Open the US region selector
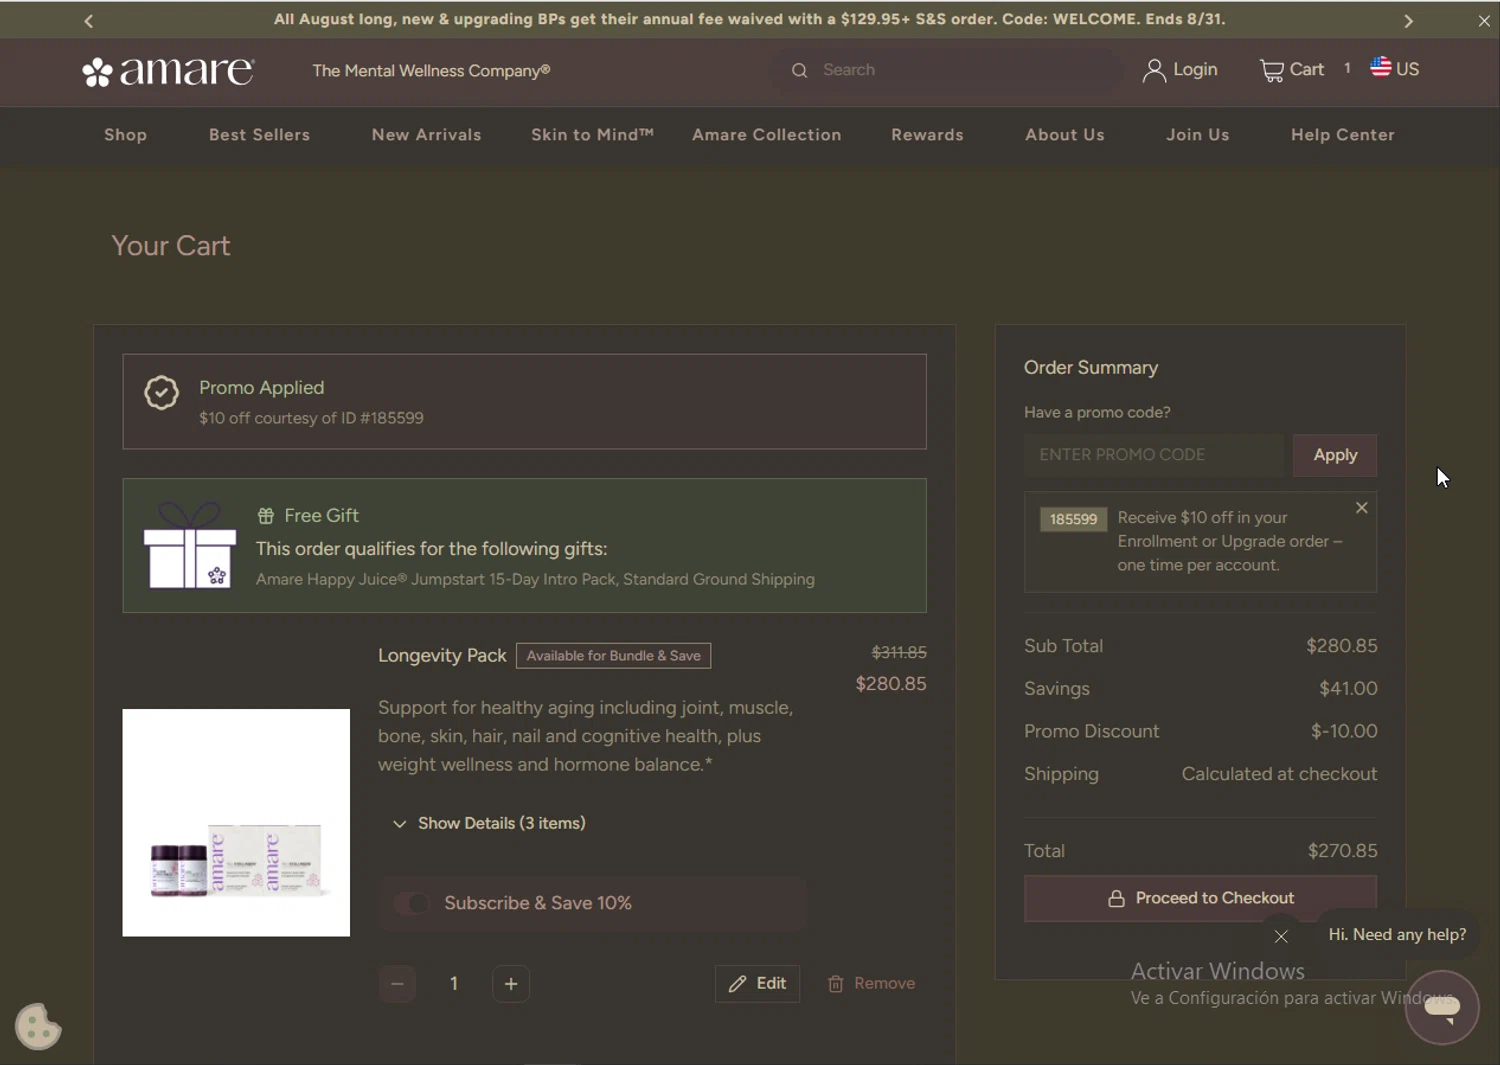 [x=1395, y=69]
